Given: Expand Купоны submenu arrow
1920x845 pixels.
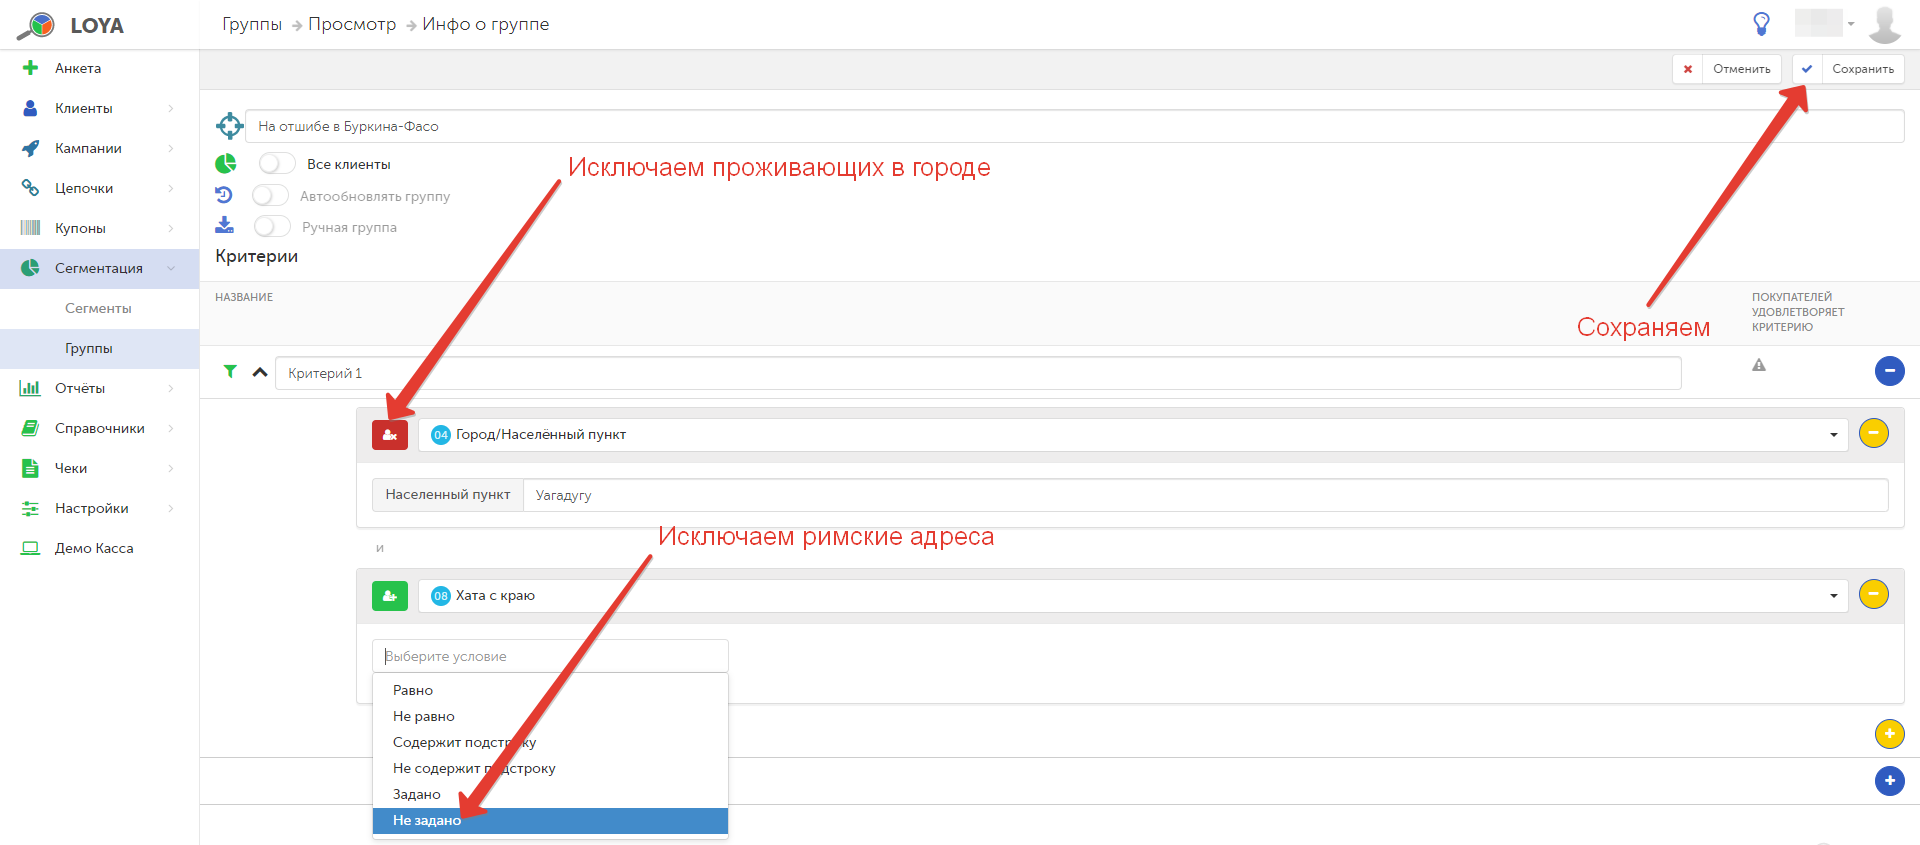Looking at the screenshot, I should click(171, 228).
